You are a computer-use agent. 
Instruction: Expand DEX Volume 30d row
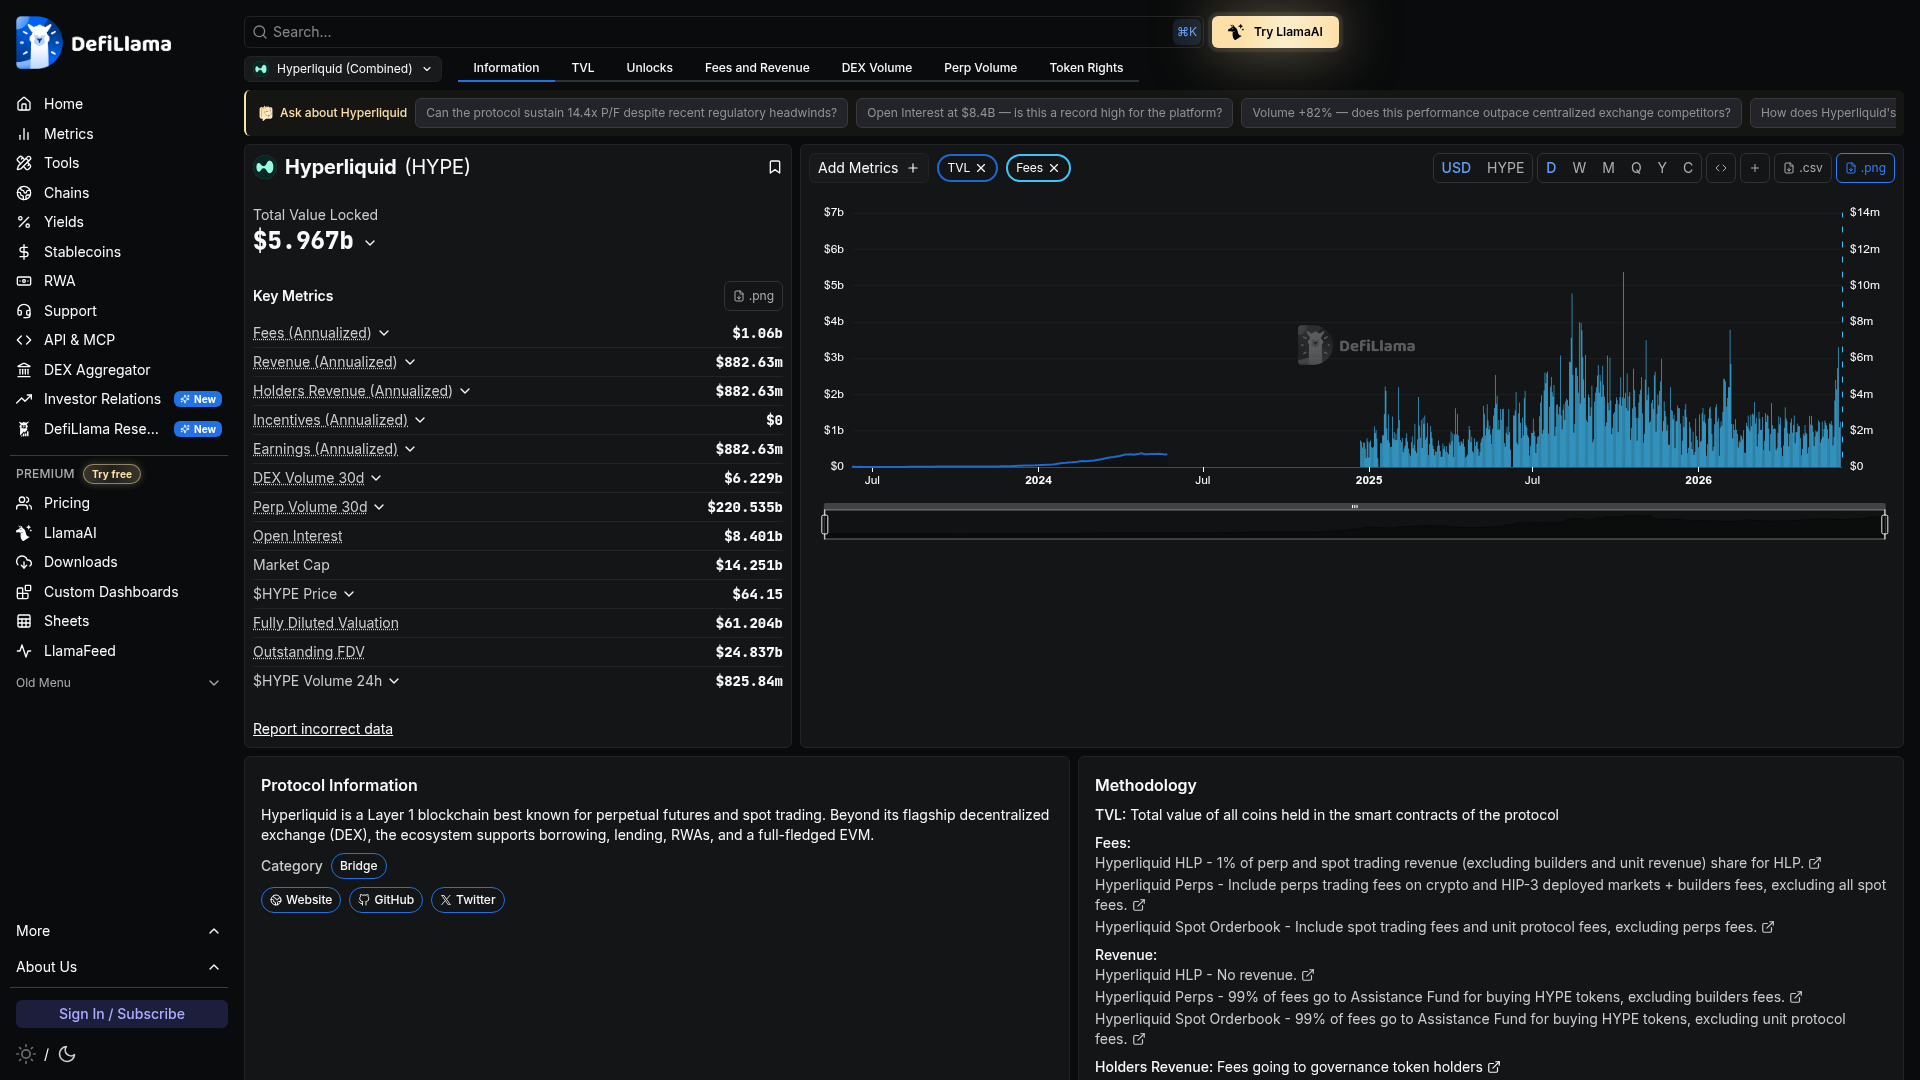coord(376,478)
